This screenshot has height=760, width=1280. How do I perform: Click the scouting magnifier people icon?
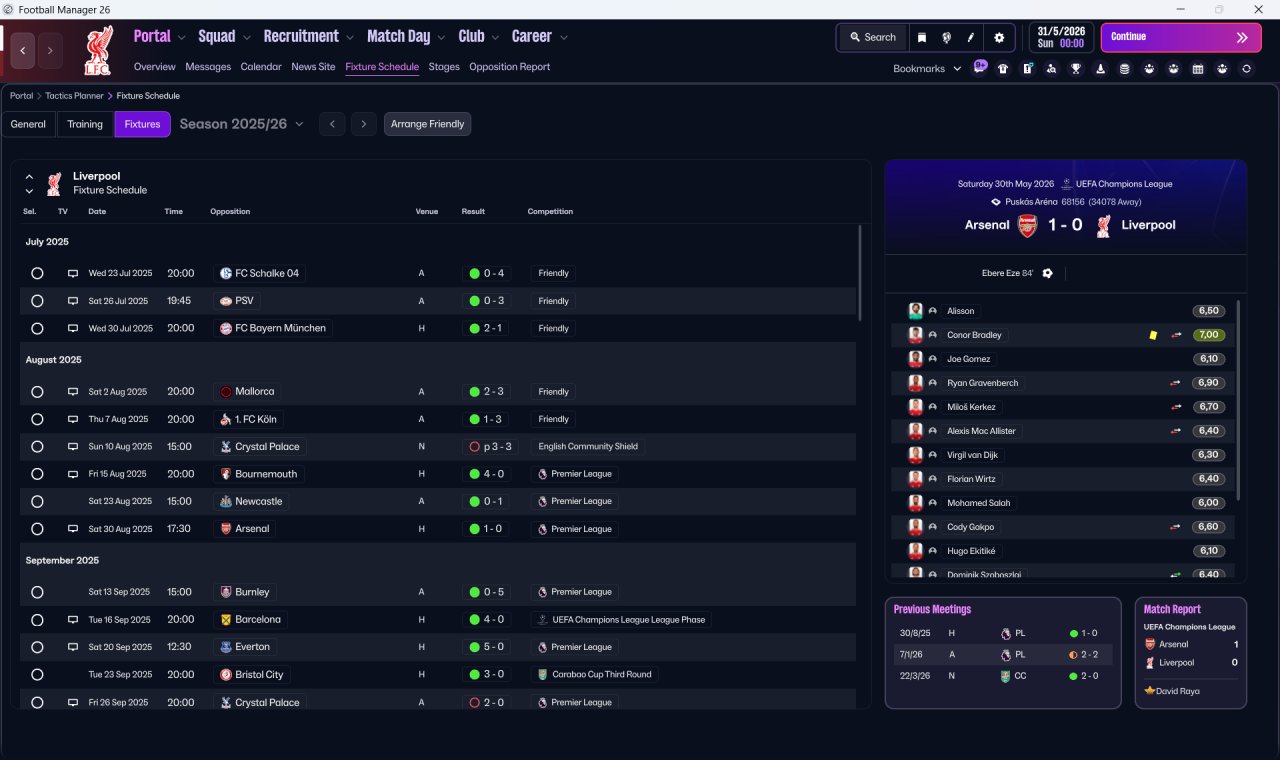(x=1052, y=69)
